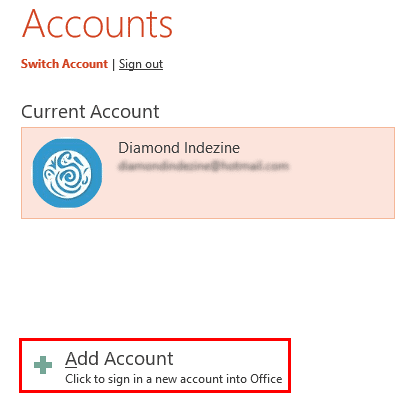
Task: Click the underlined 'A' in Add Account
Action: [x=71, y=359]
